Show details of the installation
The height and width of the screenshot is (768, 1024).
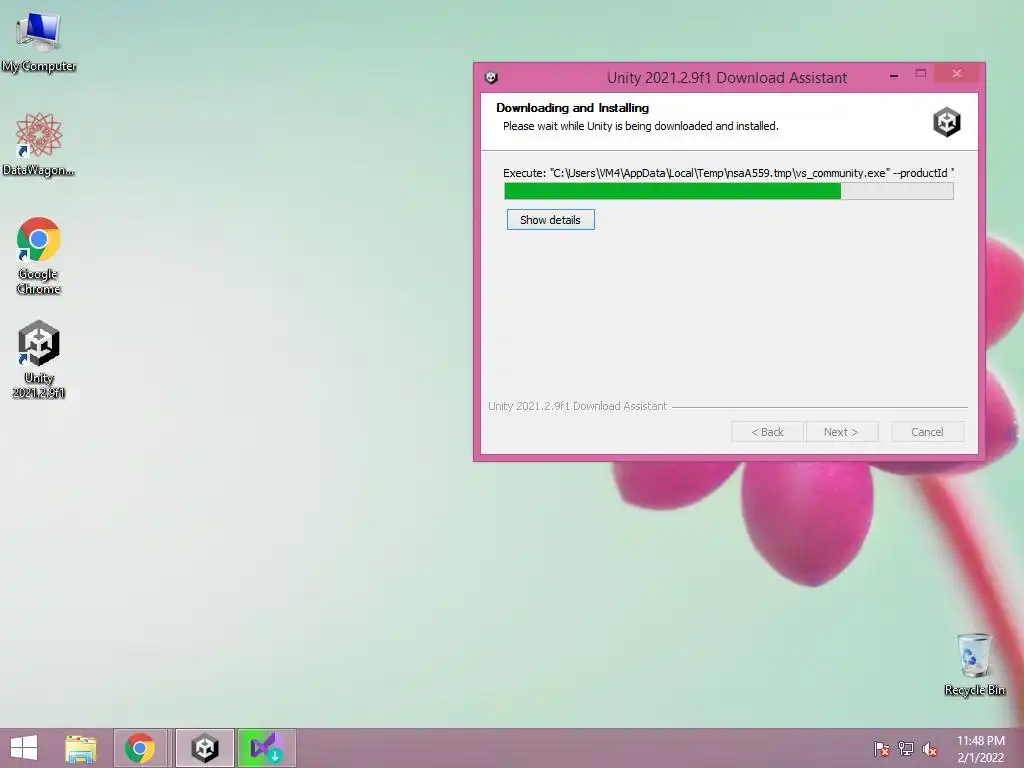[x=551, y=220]
